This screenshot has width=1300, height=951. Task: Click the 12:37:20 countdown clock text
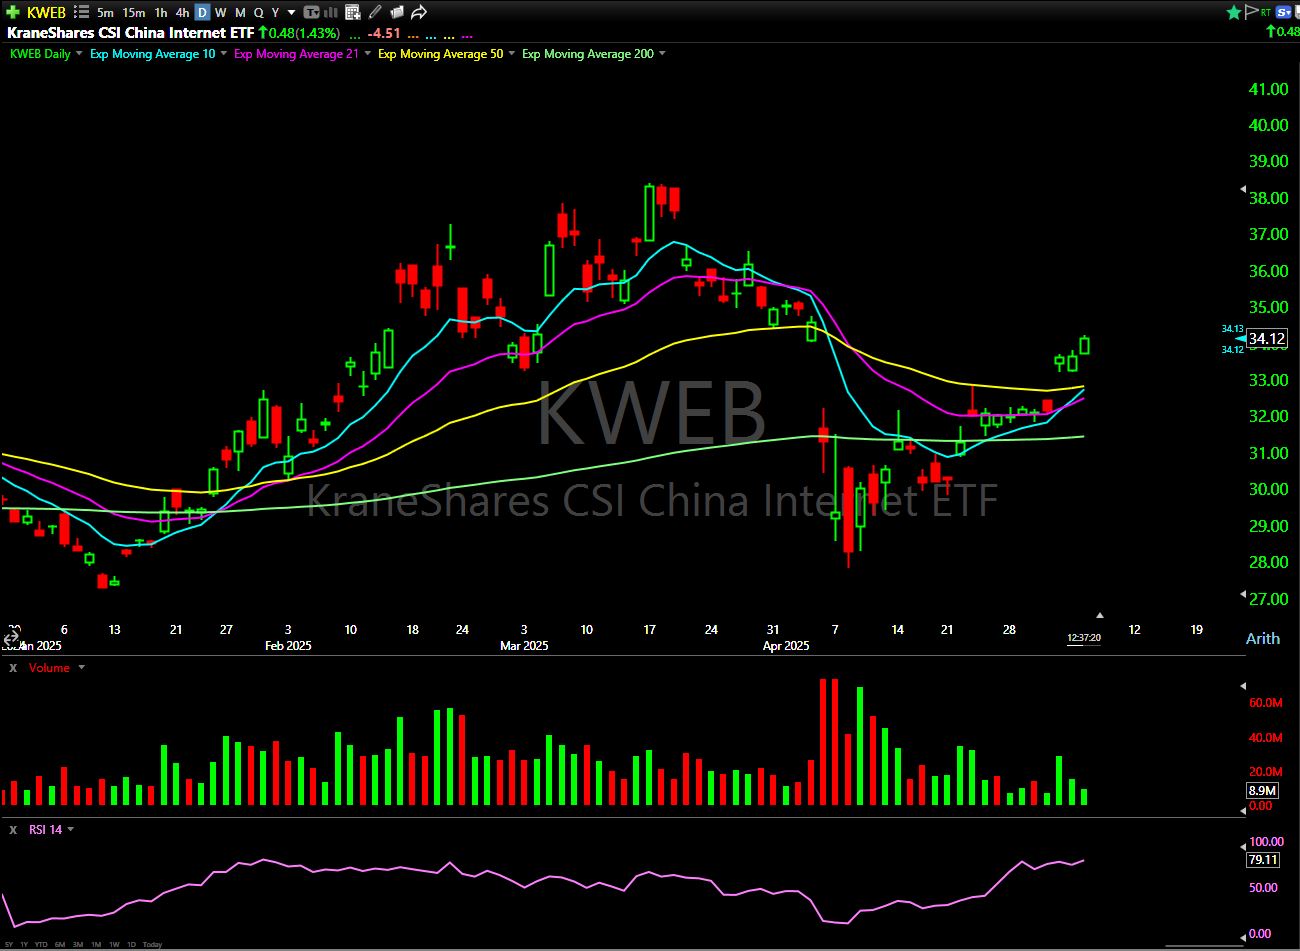tap(1084, 638)
